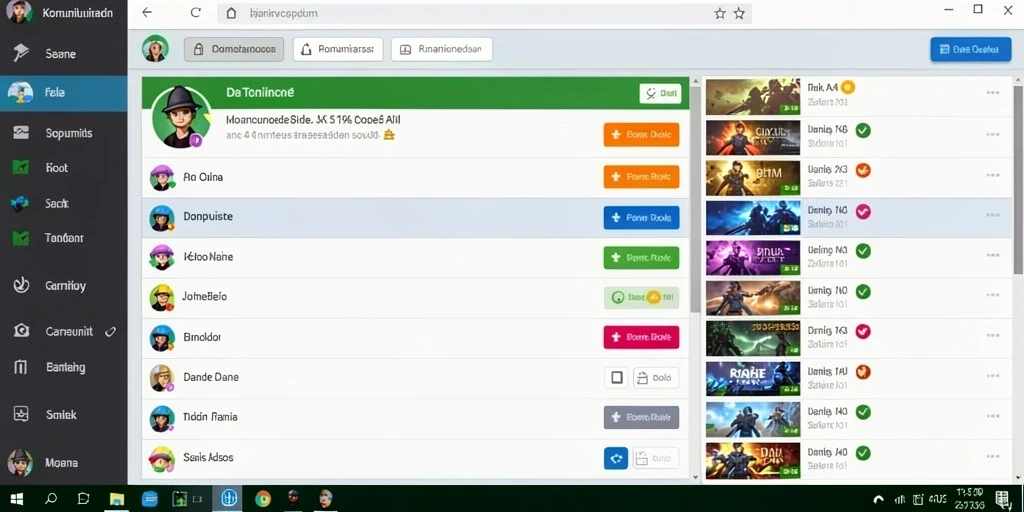The height and width of the screenshot is (512, 1024).
Task: Open the Chrome icon on the taskbar
Action: tap(263, 499)
